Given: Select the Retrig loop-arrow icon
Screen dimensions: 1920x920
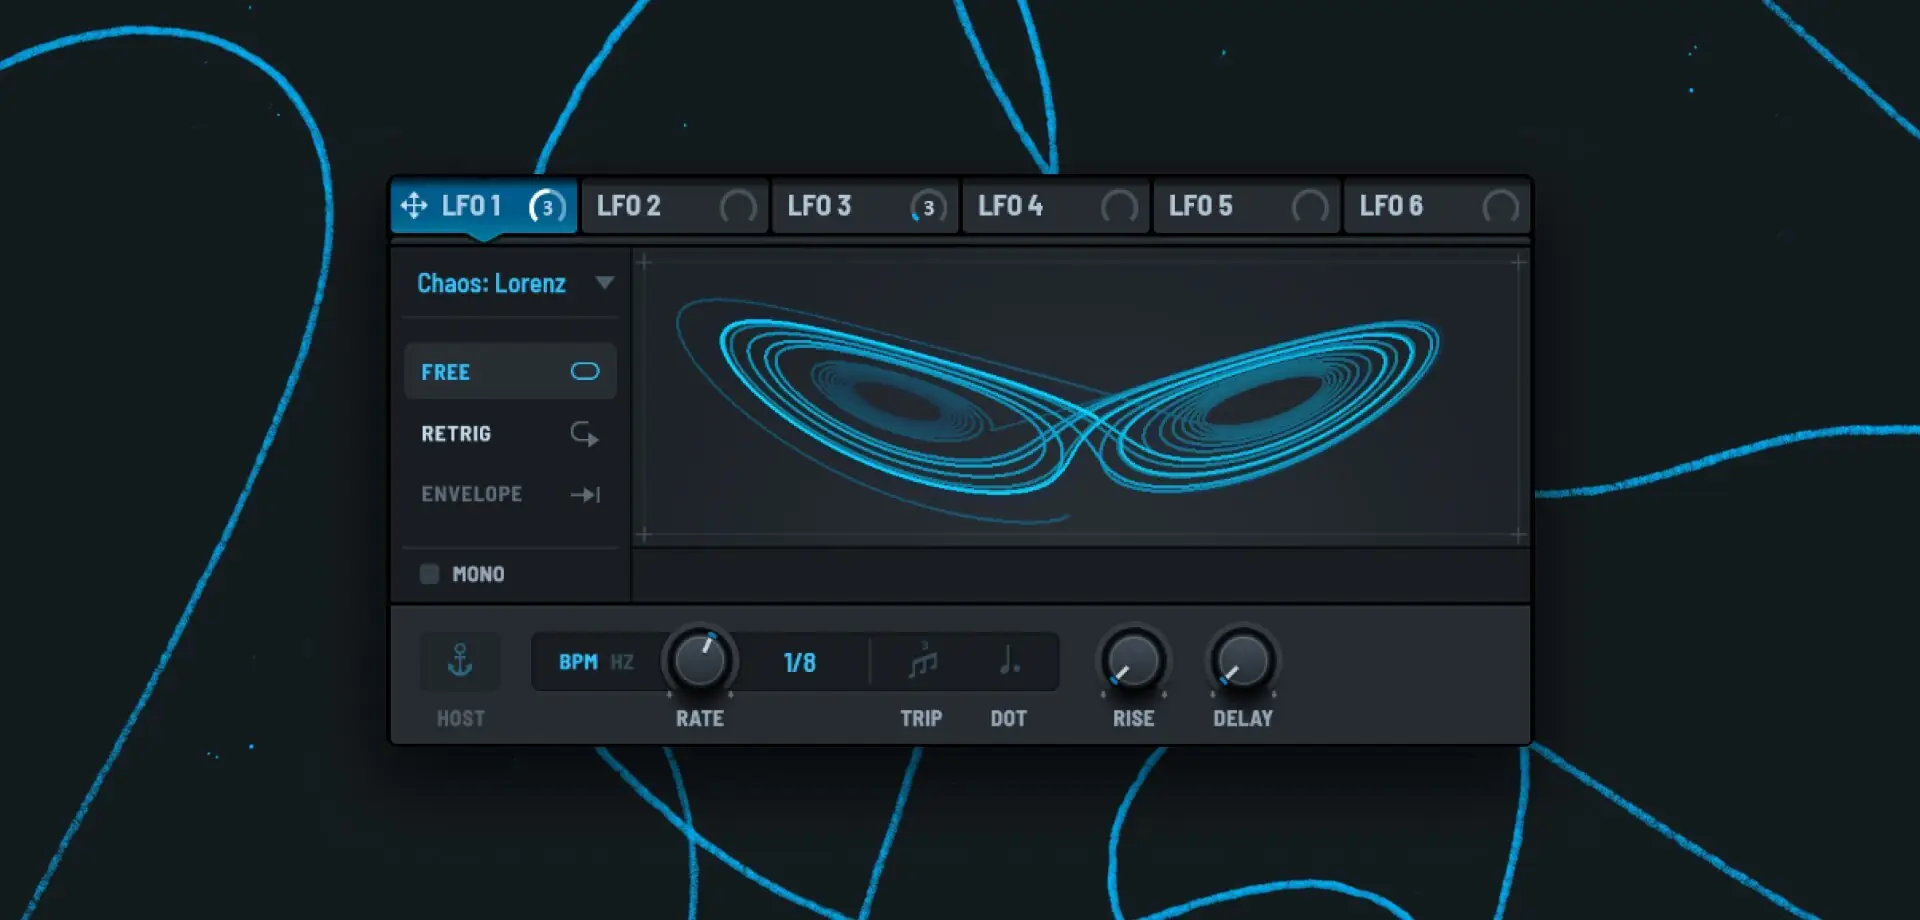Looking at the screenshot, I should click(x=583, y=434).
